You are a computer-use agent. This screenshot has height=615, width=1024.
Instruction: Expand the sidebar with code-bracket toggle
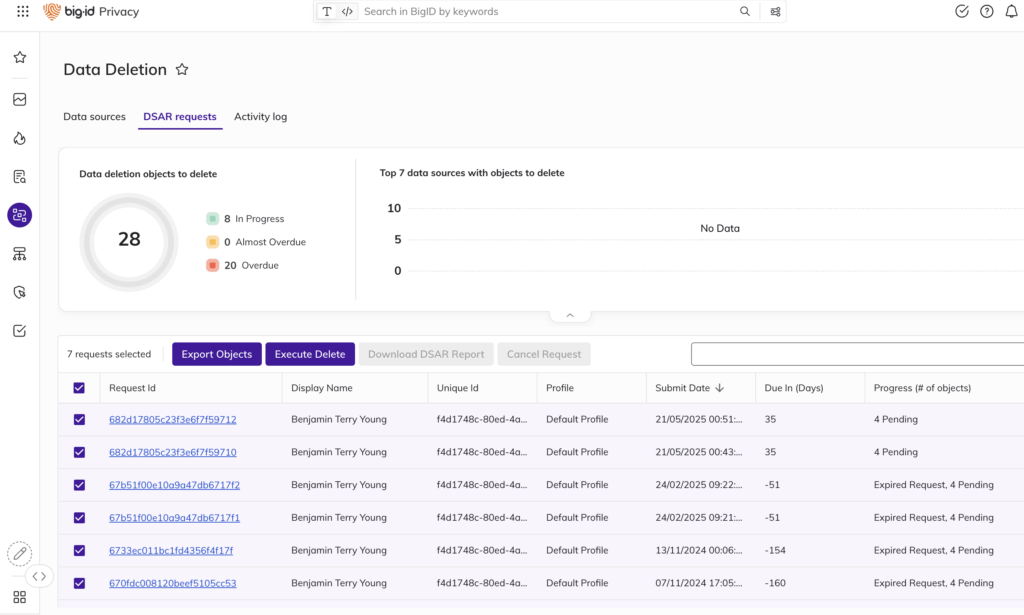coord(39,576)
